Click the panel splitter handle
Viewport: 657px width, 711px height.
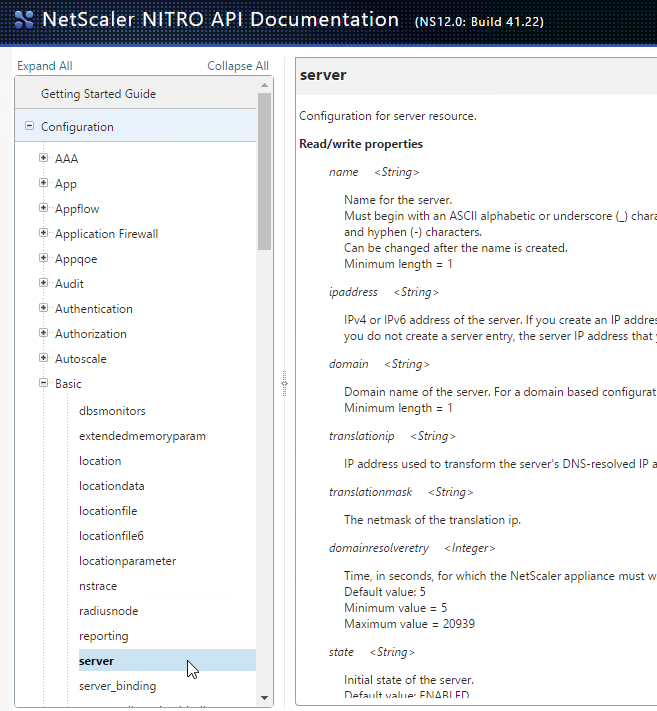pos(284,383)
